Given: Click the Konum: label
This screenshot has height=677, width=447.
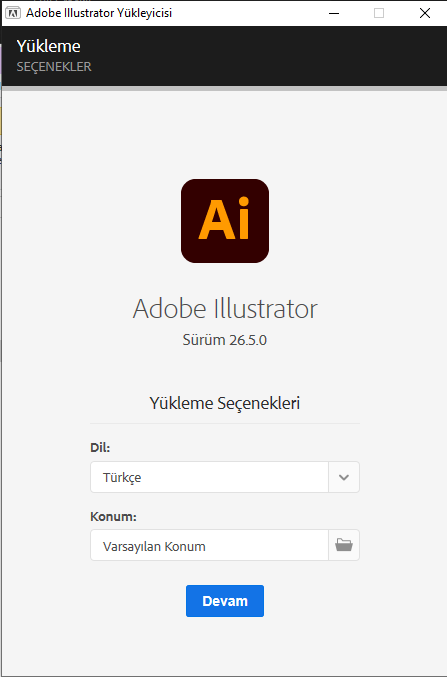Looking at the screenshot, I should pos(113,516).
